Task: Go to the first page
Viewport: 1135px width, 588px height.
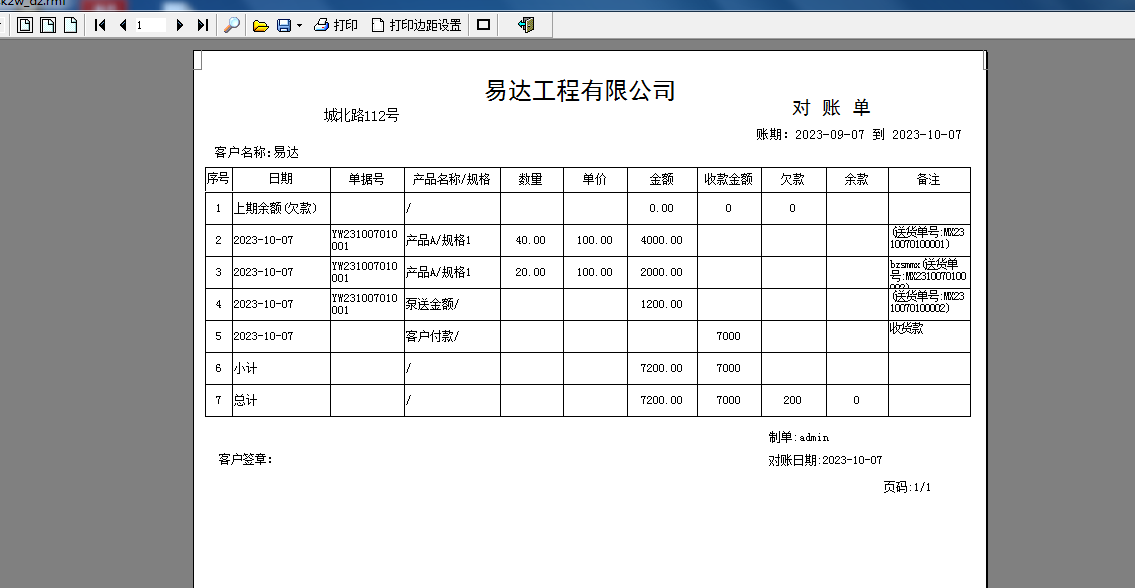Action: point(100,25)
